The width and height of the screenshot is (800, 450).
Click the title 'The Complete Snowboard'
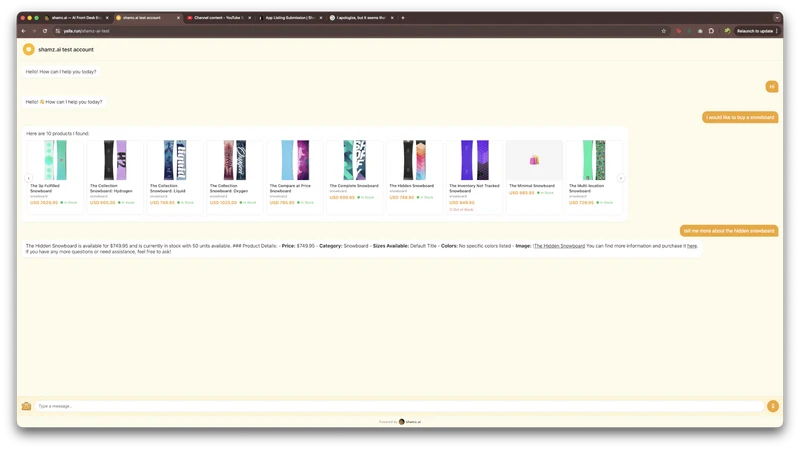pos(354,186)
